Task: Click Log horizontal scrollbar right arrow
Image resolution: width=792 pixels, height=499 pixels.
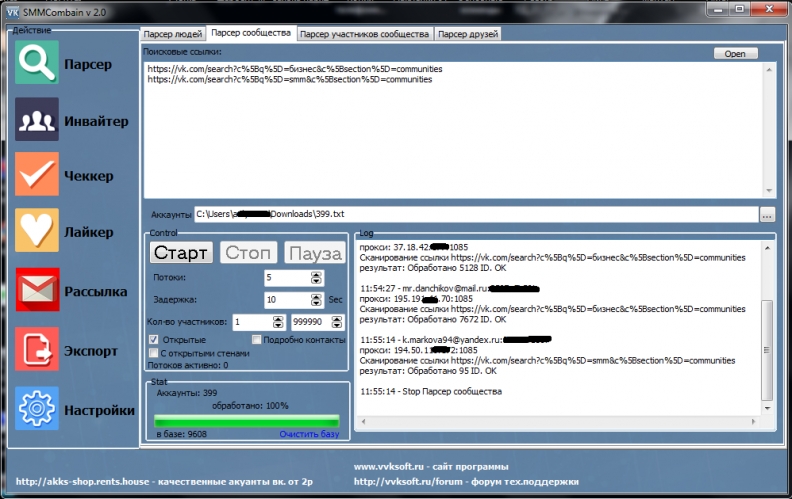Action: pyautogui.click(x=754, y=422)
